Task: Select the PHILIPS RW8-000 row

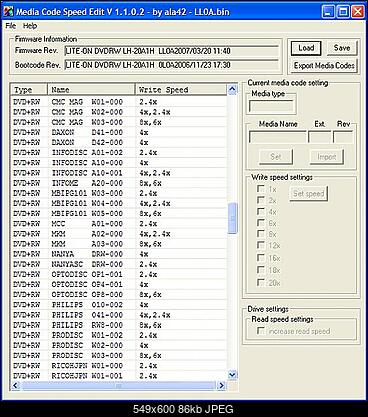Action: click(x=119, y=325)
